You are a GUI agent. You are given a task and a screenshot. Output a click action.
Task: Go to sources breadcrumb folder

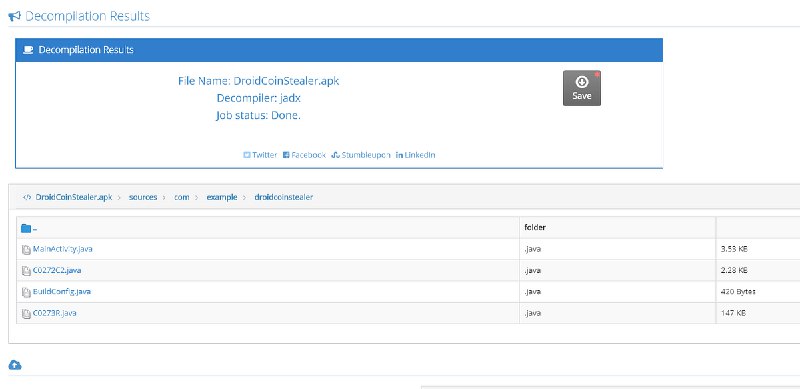143,197
